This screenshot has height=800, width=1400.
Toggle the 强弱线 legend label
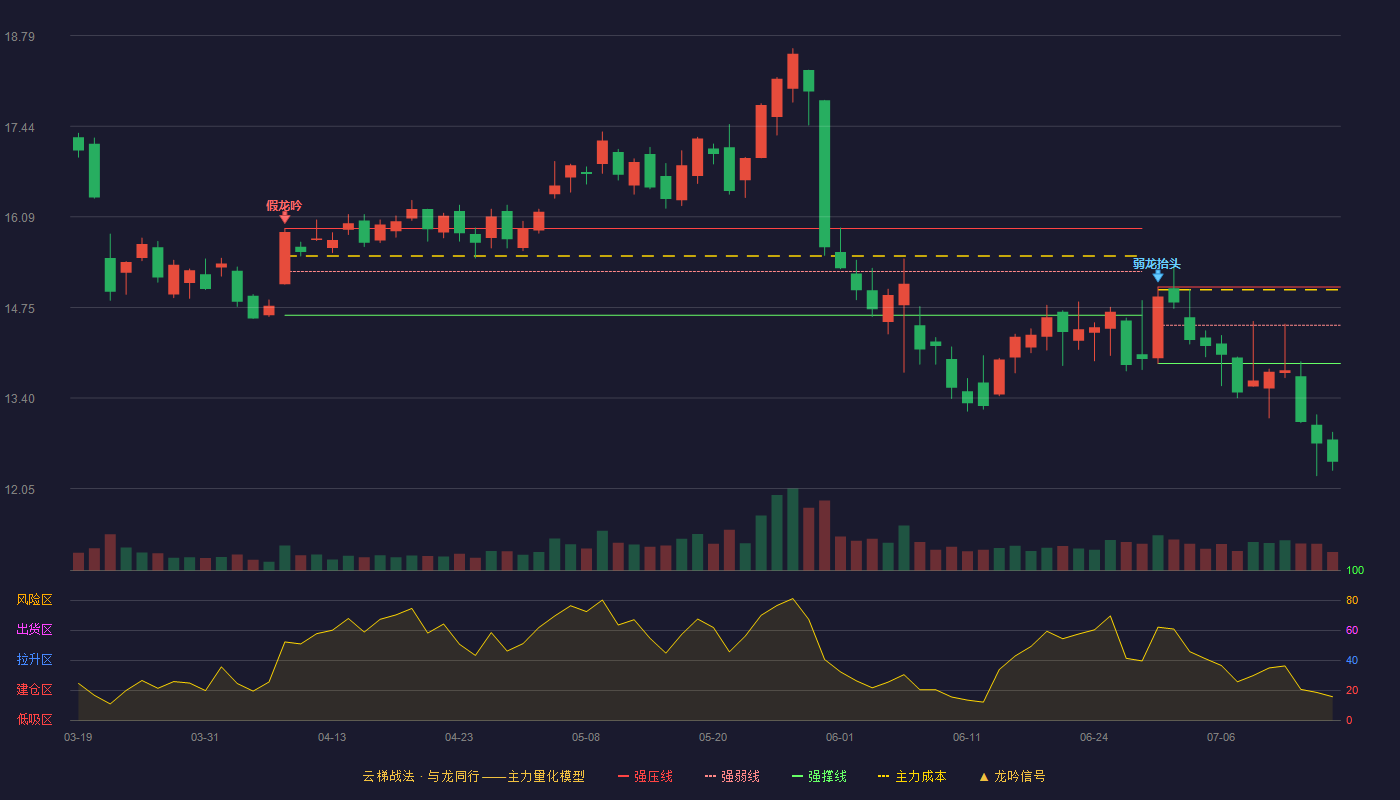click(x=740, y=777)
